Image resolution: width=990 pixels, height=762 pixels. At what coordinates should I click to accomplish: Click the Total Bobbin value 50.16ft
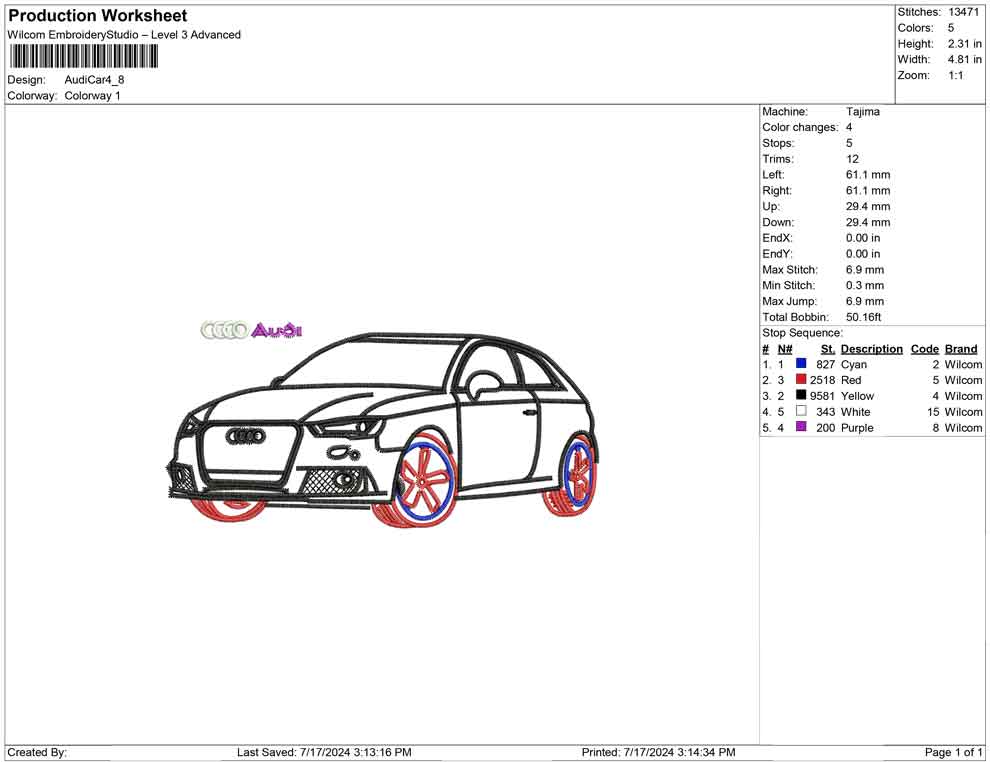pos(864,317)
